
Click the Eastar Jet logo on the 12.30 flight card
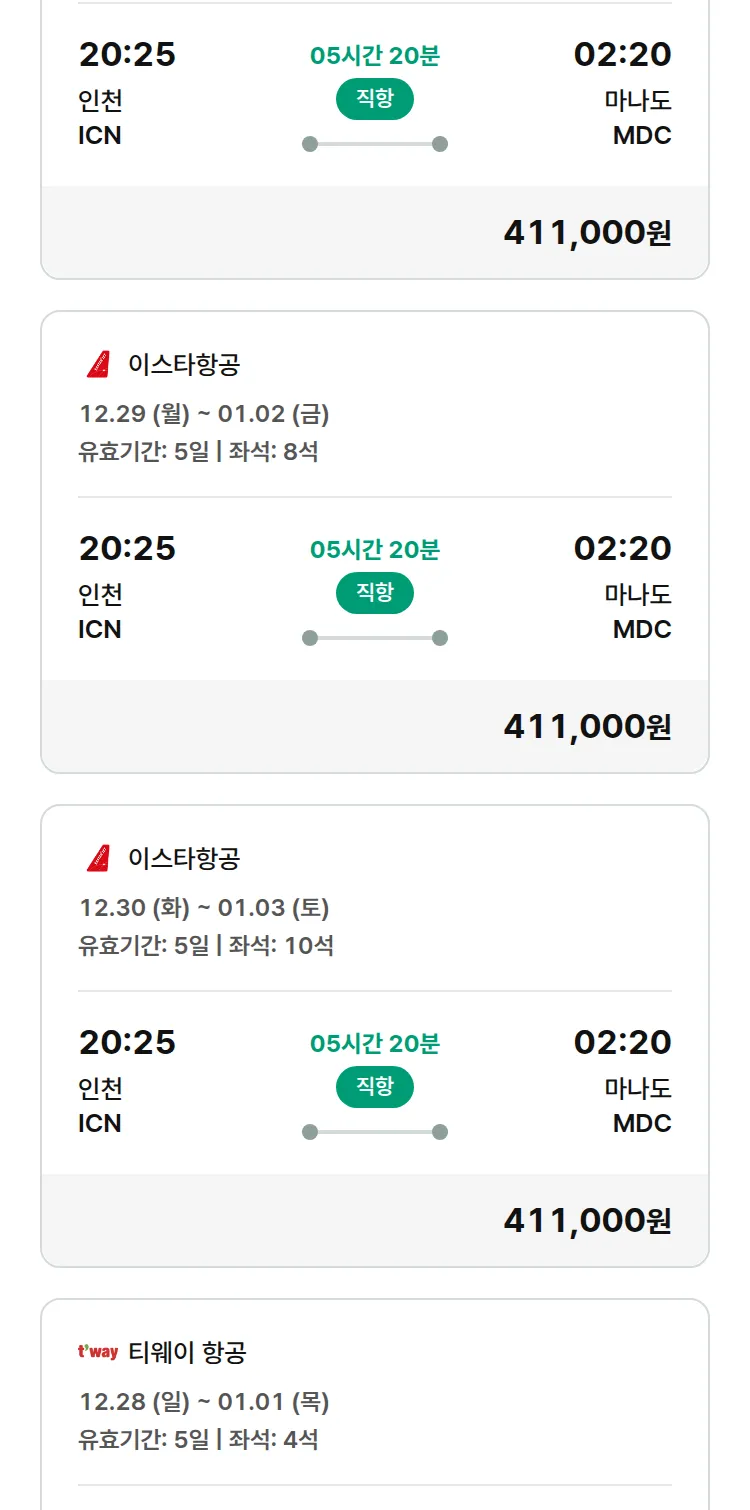click(98, 859)
